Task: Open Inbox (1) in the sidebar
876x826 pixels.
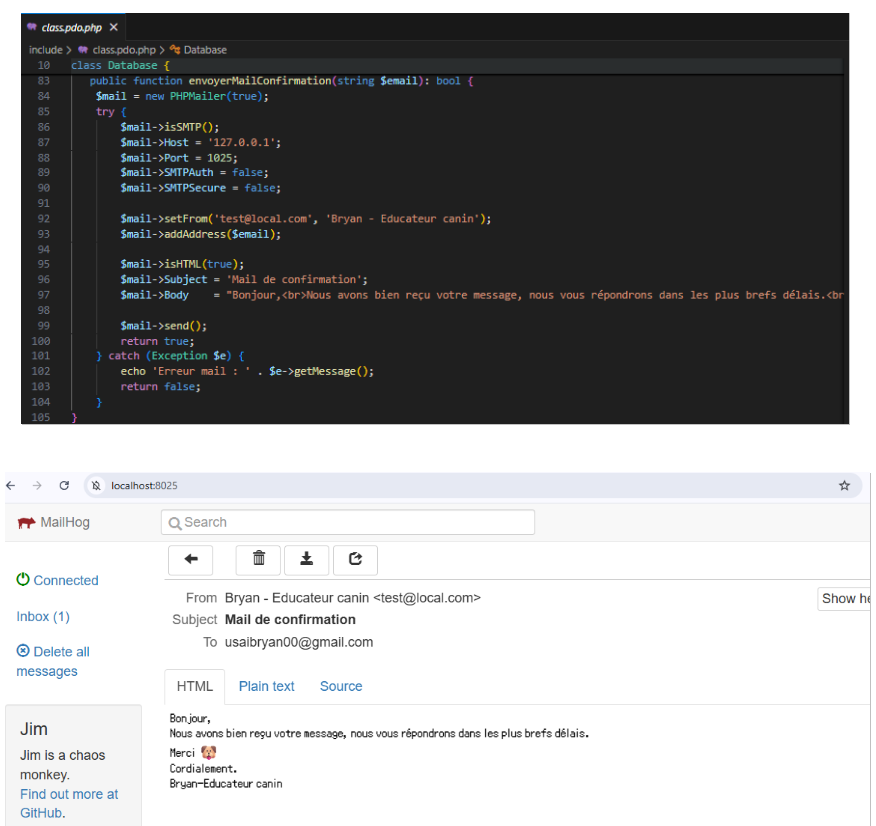Action: pos(43,617)
